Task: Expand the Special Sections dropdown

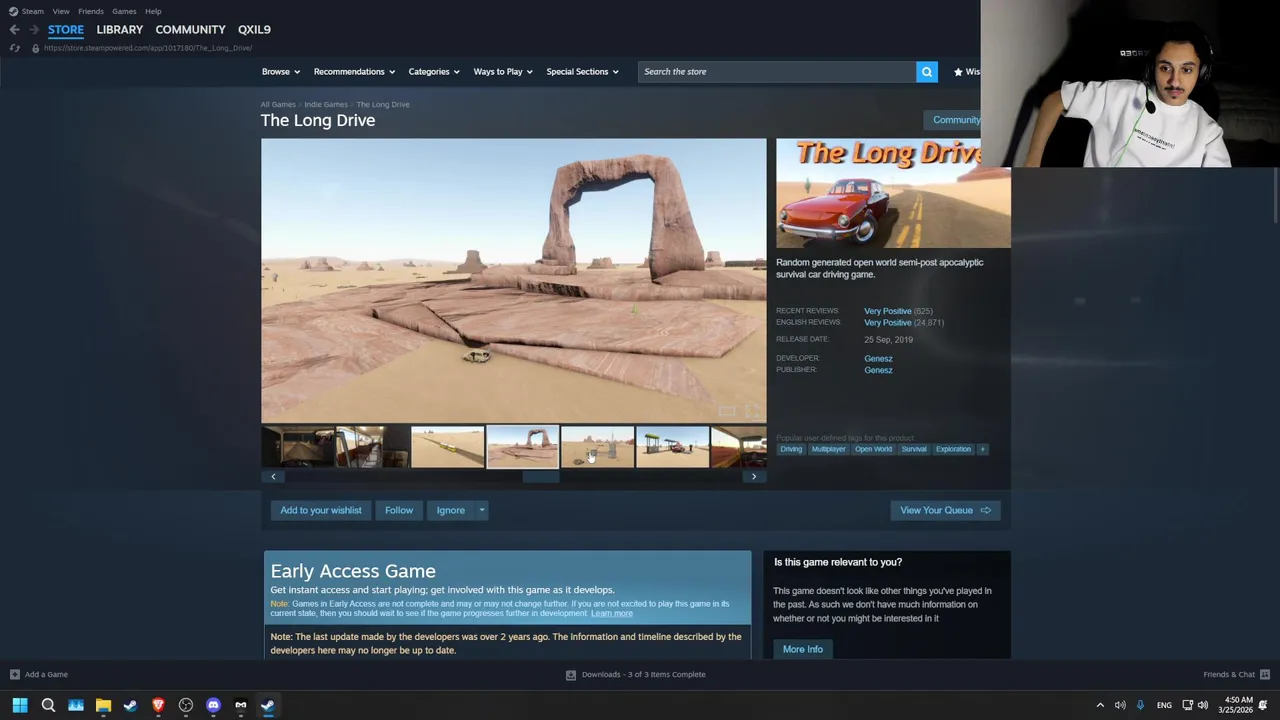Action: coord(582,72)
